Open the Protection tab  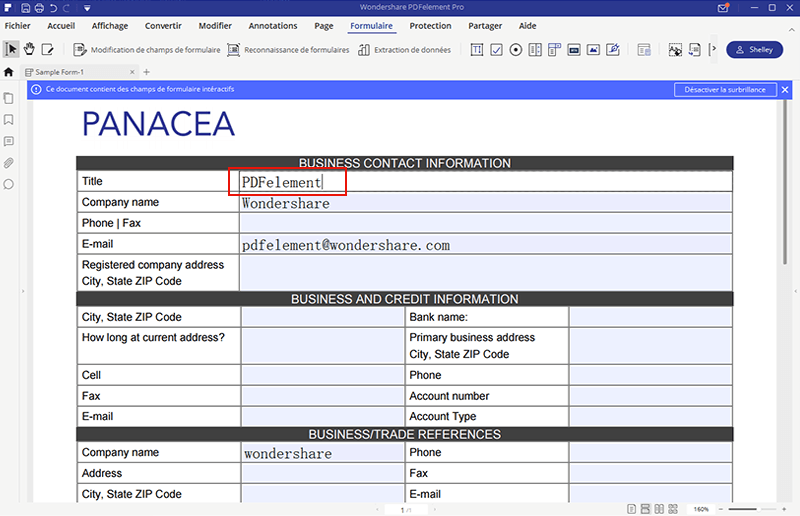pyautogui.click(x=430, y=26)
